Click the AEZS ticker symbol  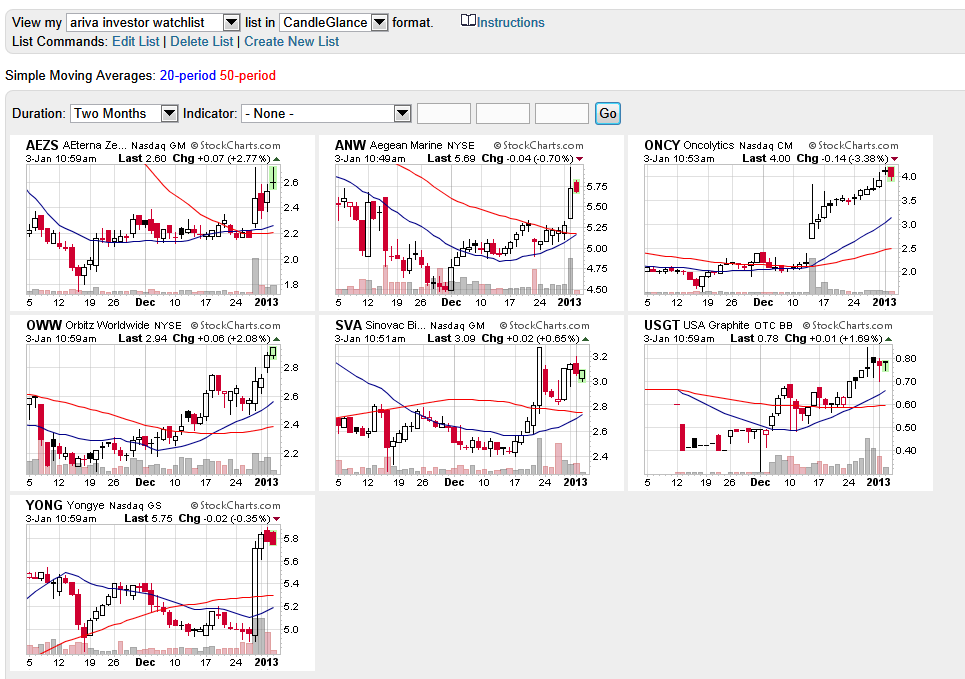click(x=42, y=145)
